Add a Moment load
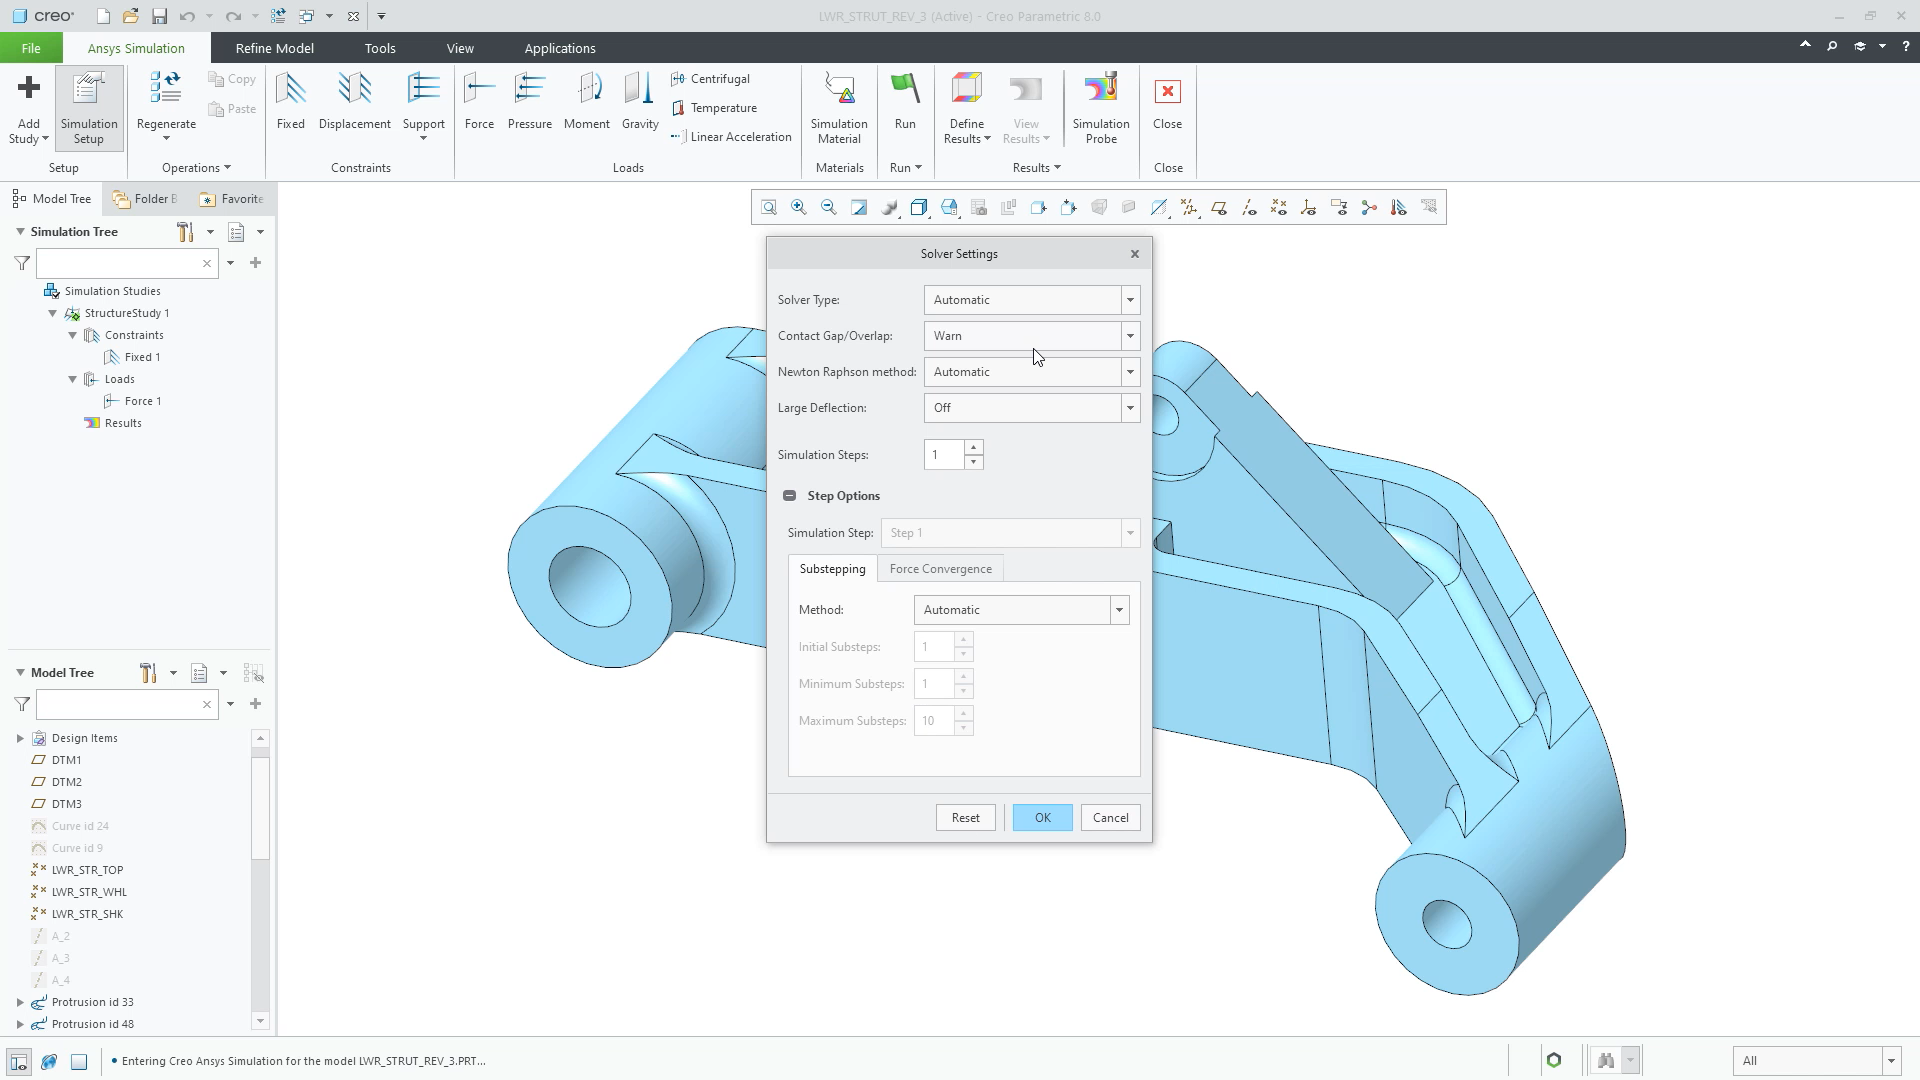Viewport: 1920px width, 1080px height. coord(587,102)
